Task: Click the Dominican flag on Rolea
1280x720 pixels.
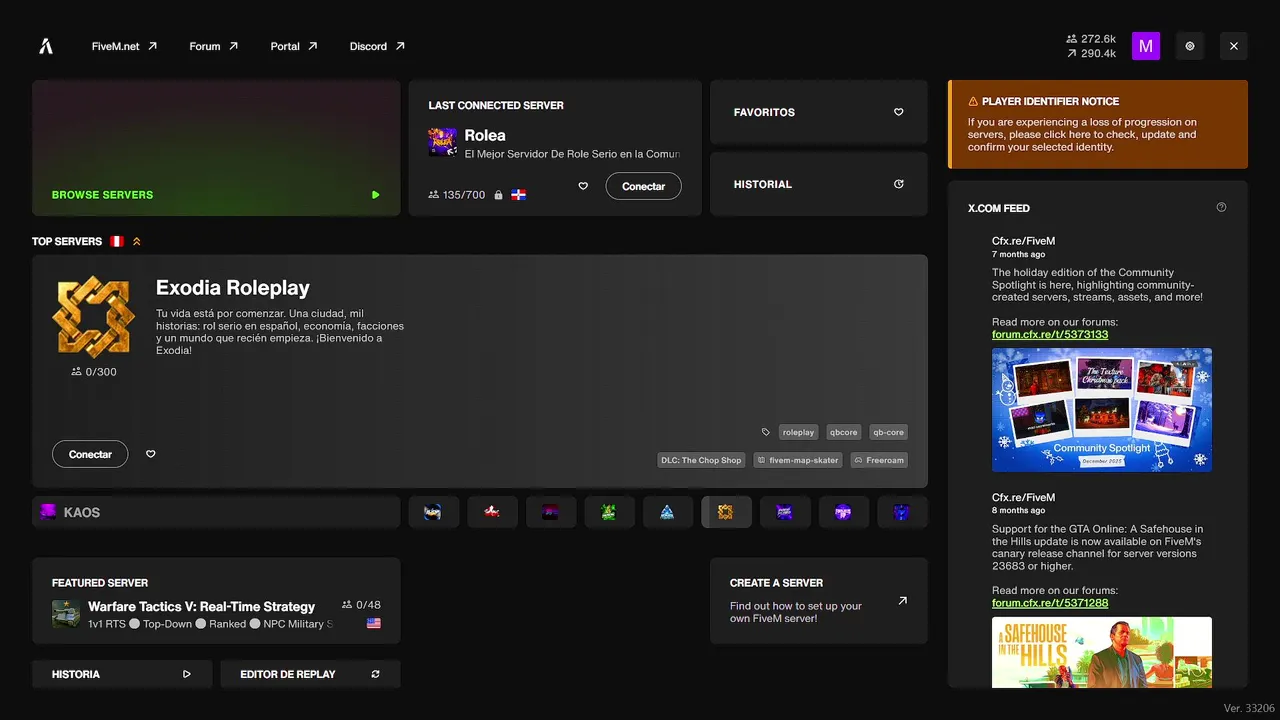Action: (519, 195)
